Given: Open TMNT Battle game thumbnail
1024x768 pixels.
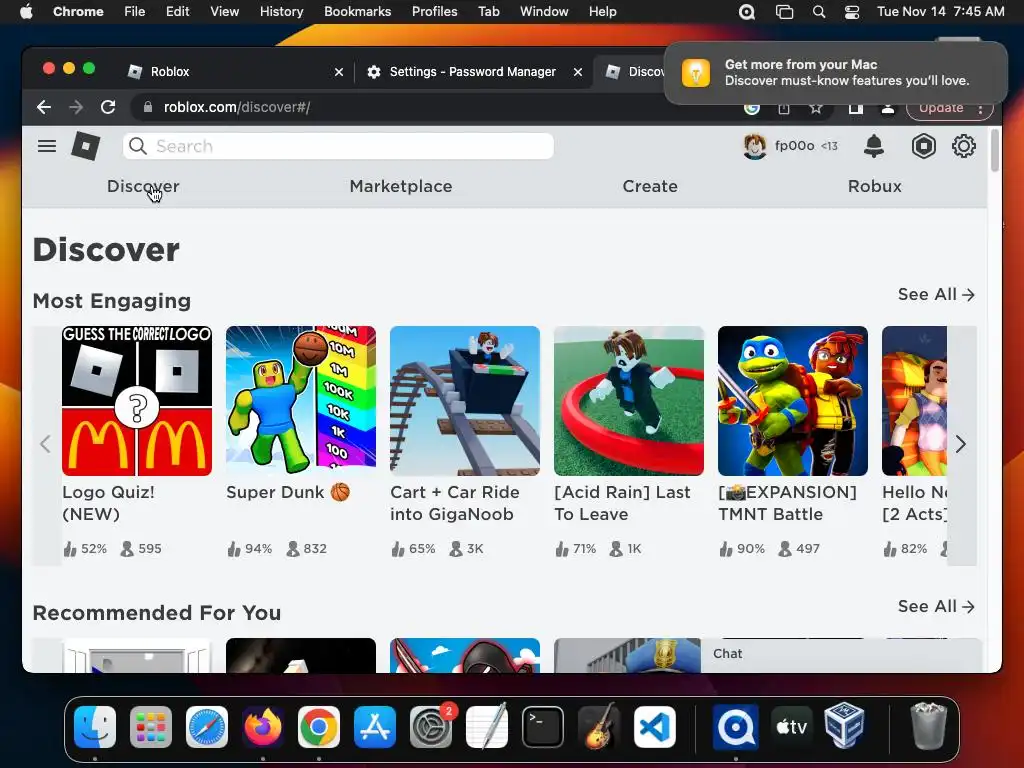Looking at the screenshot, I should (x=793, y=401).
